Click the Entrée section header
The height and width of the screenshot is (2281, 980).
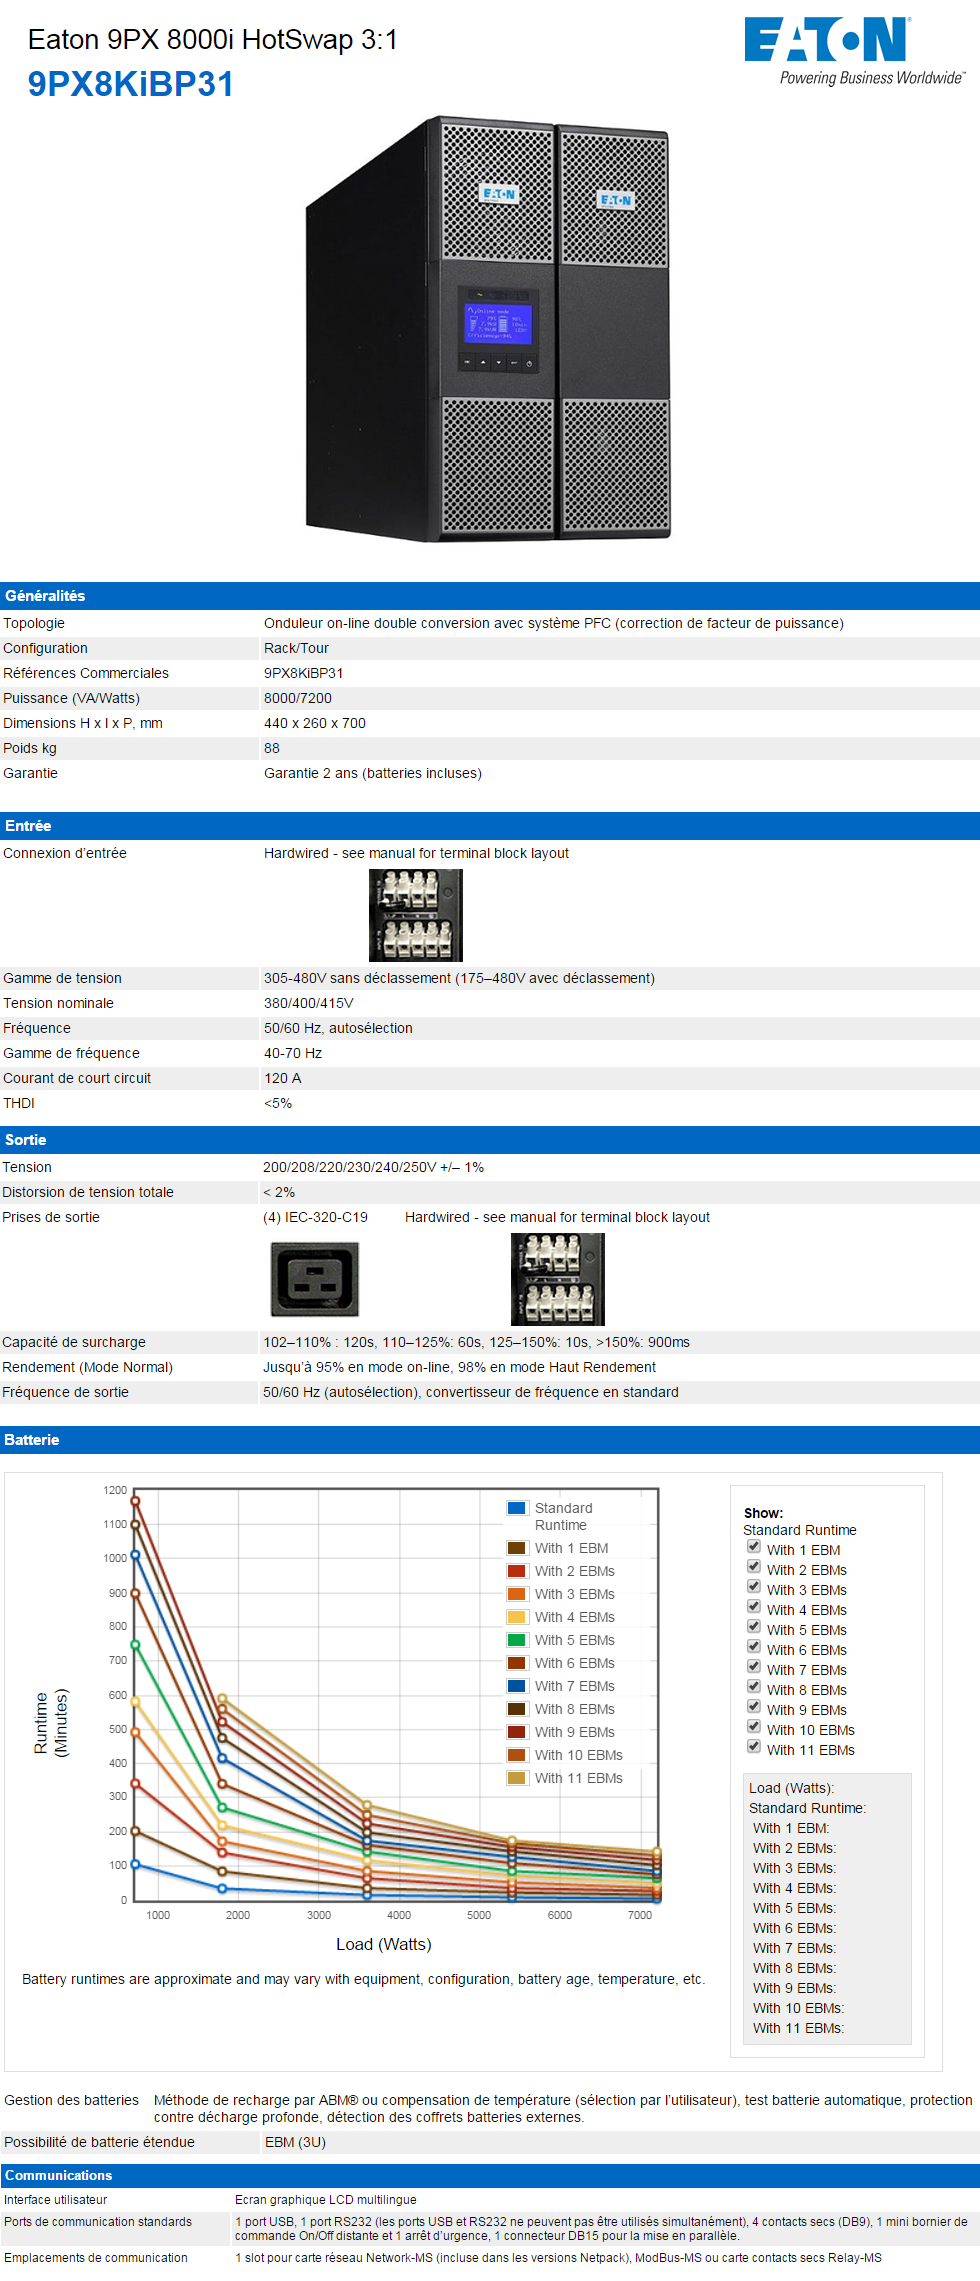coord(490,826)
